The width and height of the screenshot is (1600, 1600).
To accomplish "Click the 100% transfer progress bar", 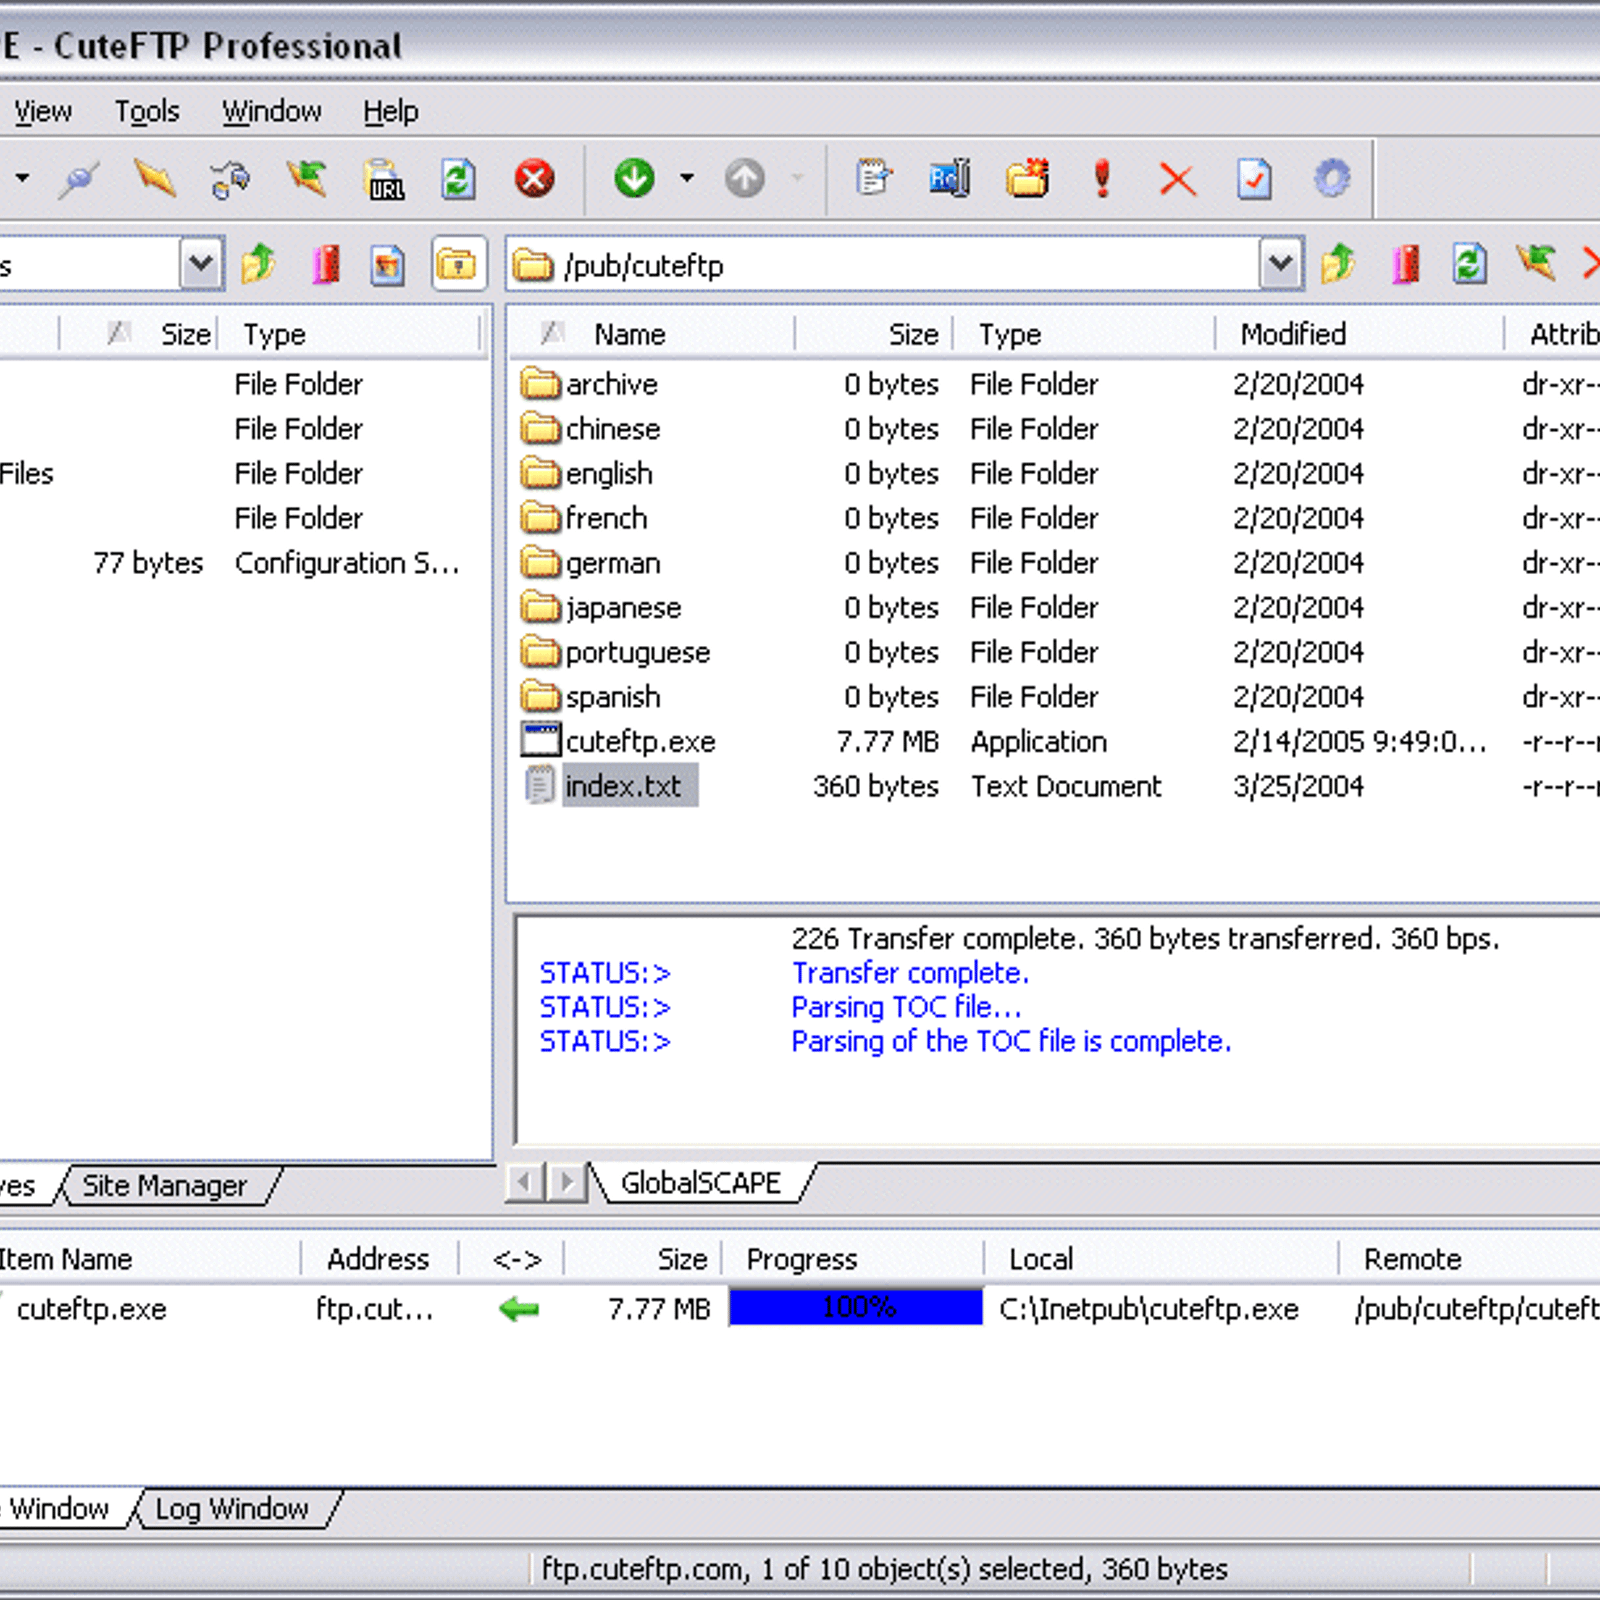I will tap(856, 1308).
